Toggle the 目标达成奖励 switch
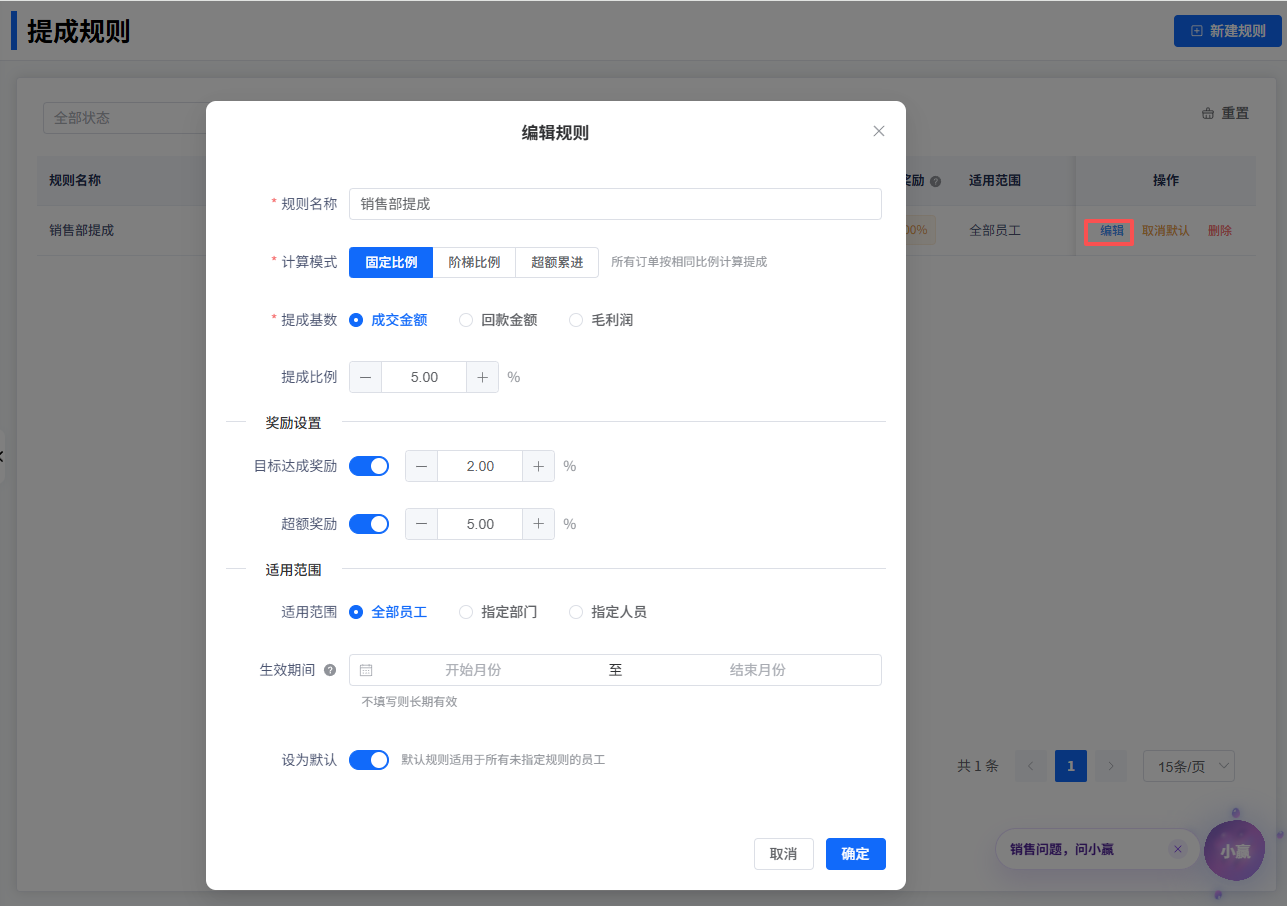1287x906 pixels. (368, 466)
